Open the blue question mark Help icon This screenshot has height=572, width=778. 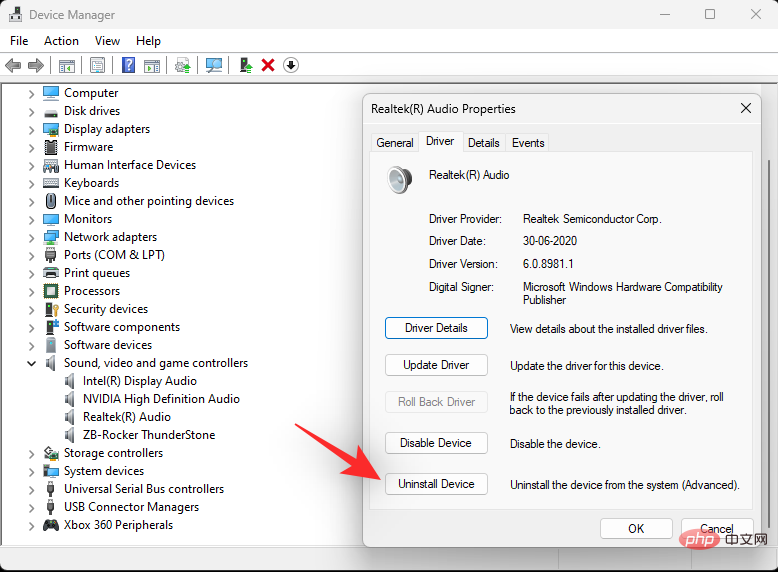128,65
